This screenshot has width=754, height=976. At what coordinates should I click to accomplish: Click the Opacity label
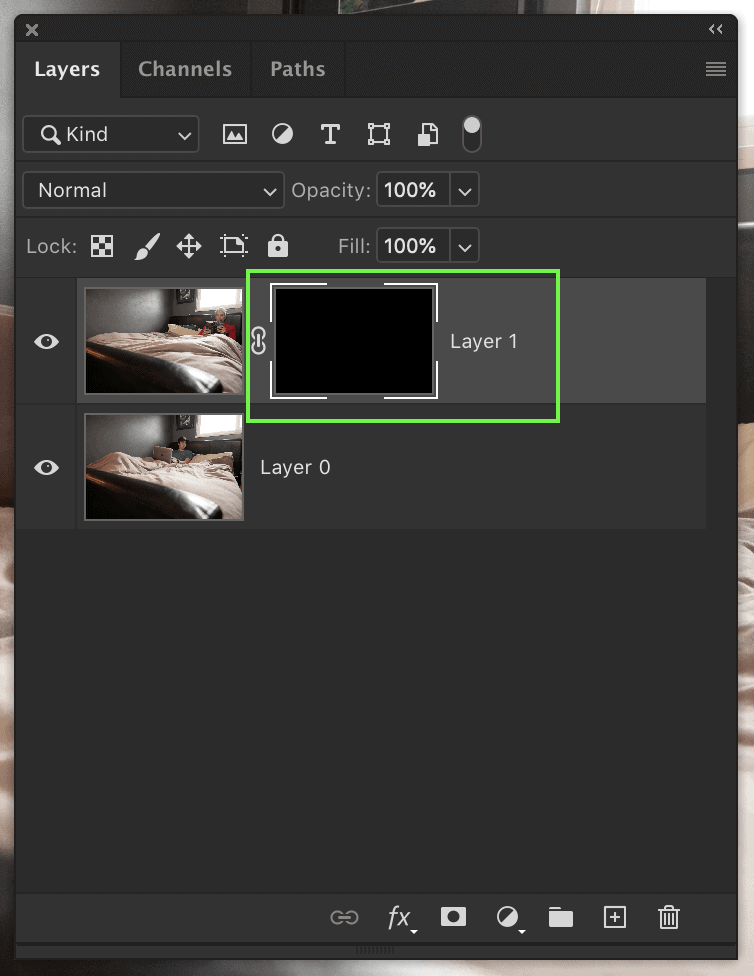pos(331,190)
